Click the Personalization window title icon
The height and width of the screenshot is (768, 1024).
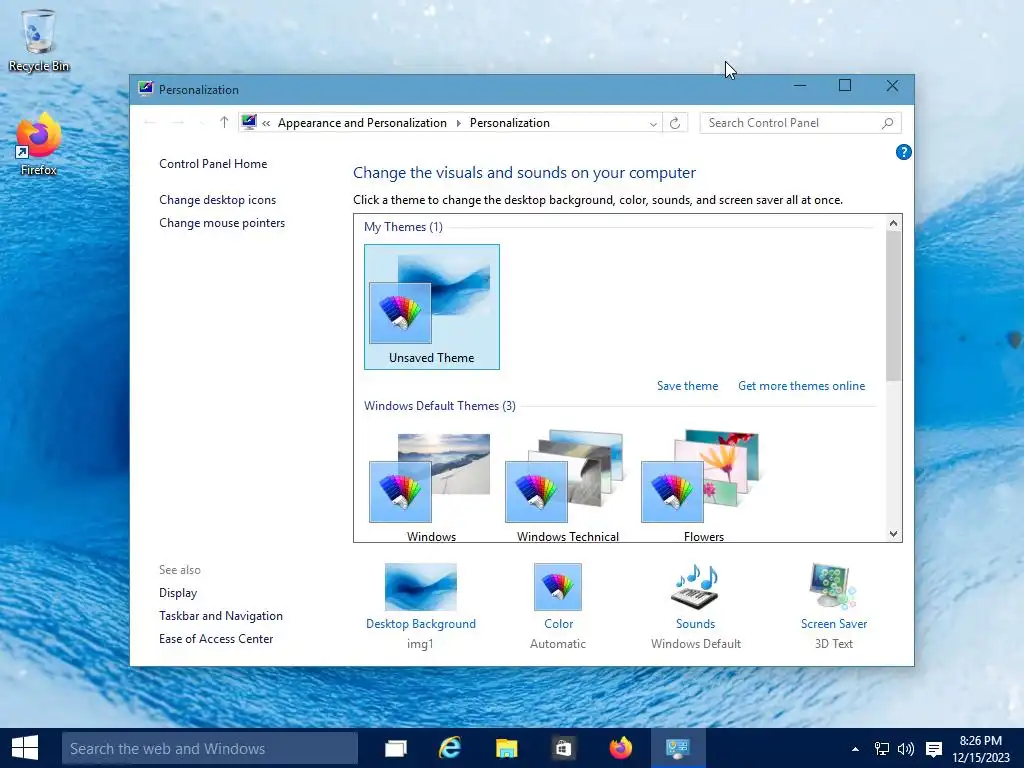click(145, 89)
